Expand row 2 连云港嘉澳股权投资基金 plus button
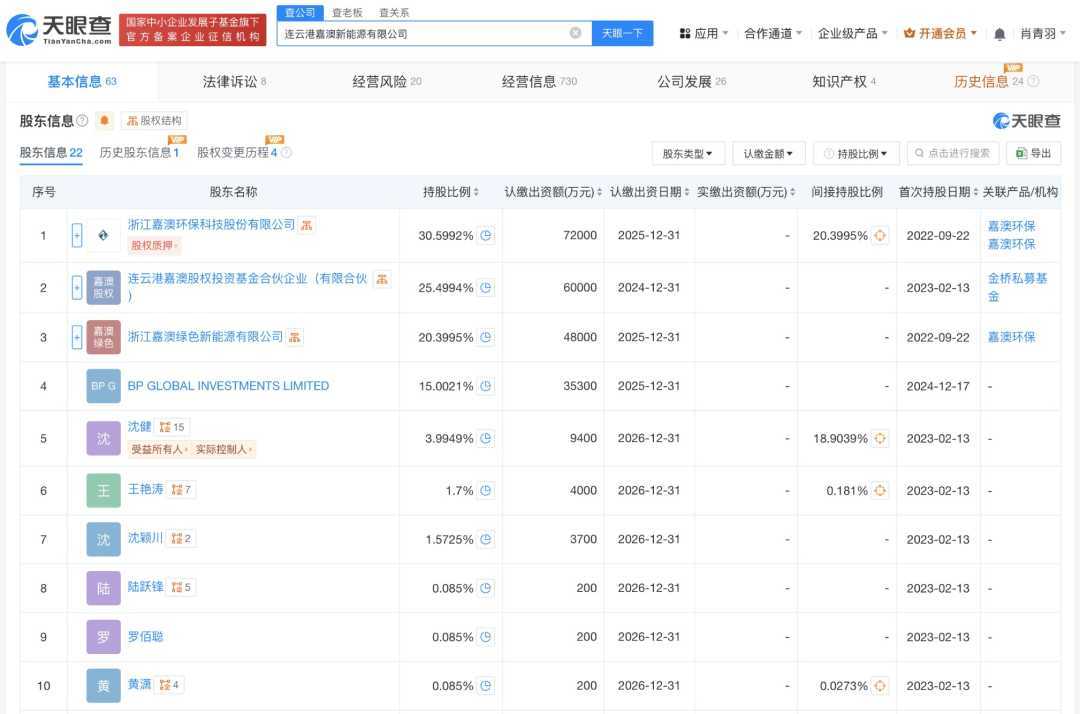This screenshot has height=714, width=1080. (x=77, y=288)
